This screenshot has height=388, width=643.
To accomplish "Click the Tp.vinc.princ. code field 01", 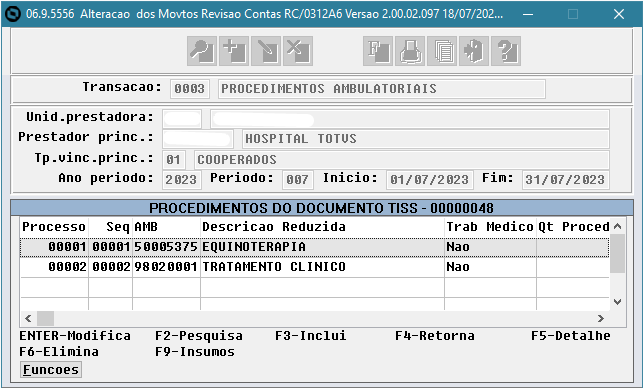I will 173,160.
